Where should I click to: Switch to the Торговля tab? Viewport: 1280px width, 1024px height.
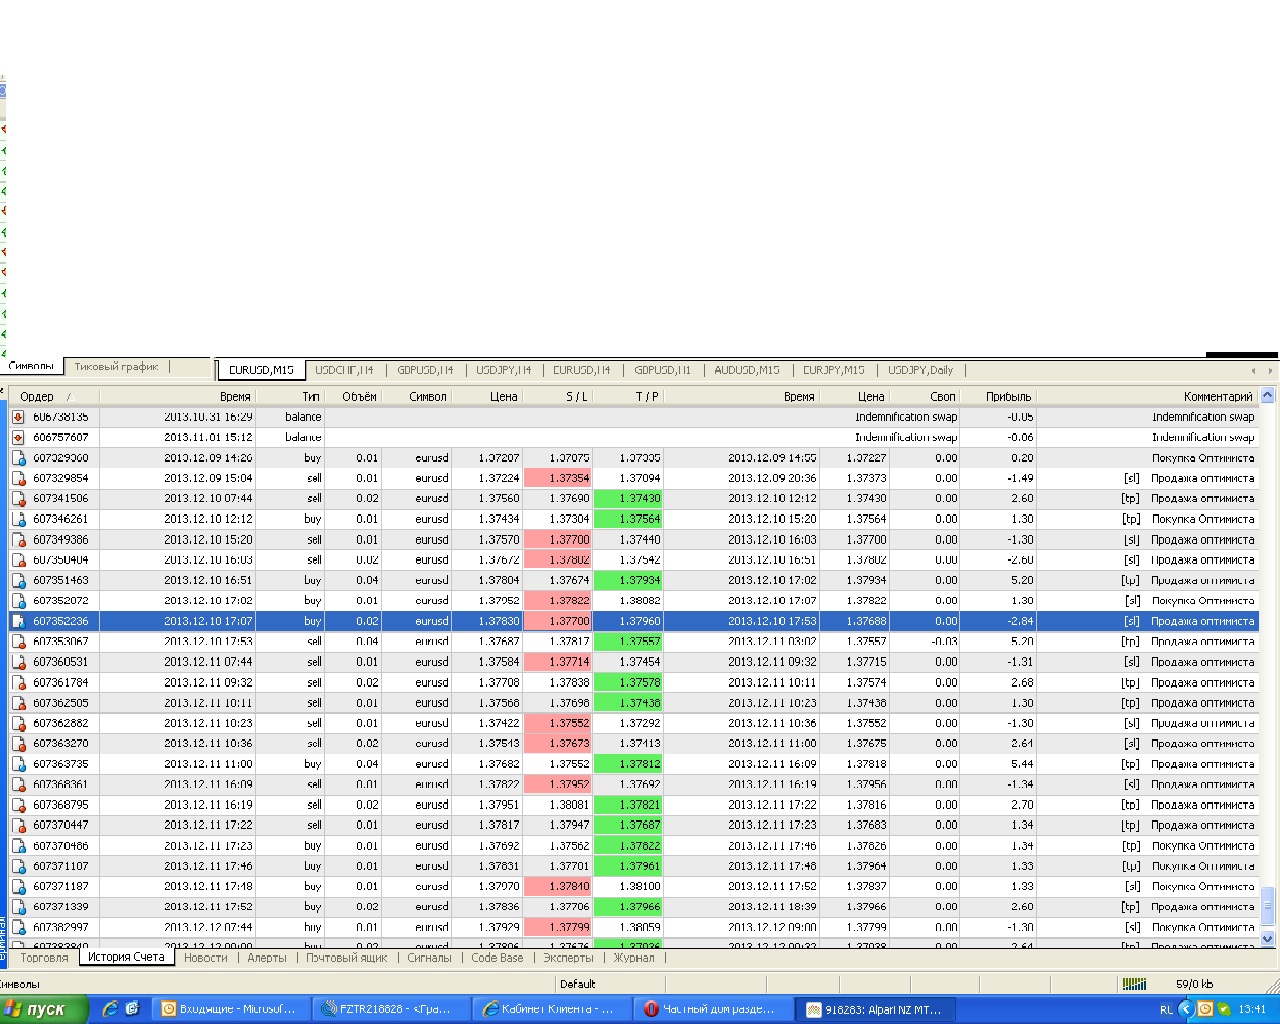(45, 958)
